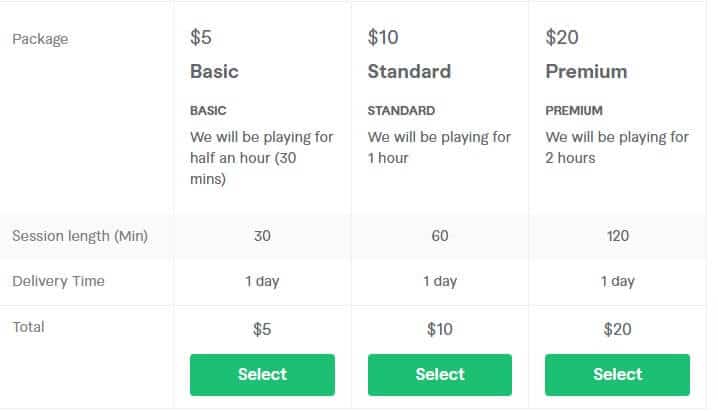This screenshot has width=718, height=411.
Task: Click the half an hour description text
Action: 261,158
